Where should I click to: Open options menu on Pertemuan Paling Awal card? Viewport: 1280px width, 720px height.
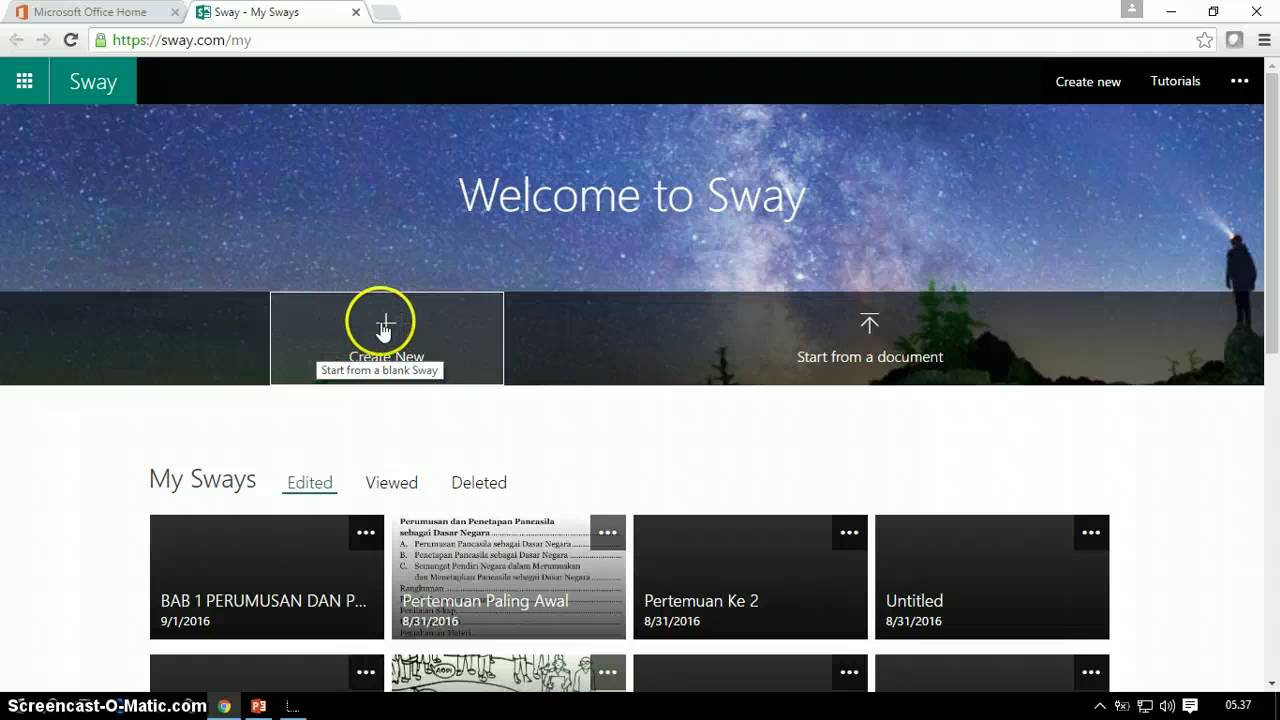pos(608,533)
